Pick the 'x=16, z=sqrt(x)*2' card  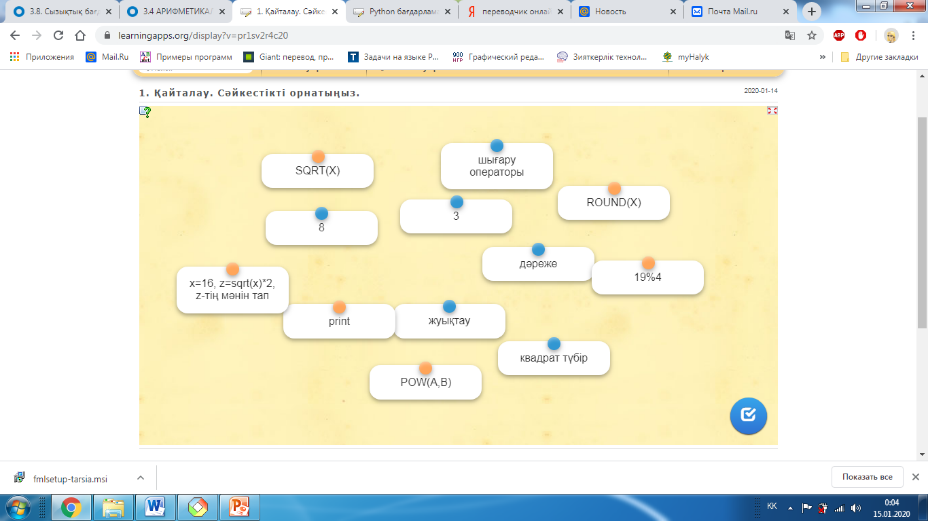tap(233, 290)
